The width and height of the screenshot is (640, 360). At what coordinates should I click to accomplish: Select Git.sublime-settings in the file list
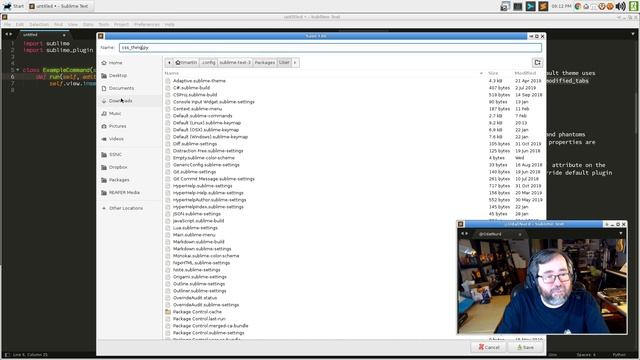[194, 172]
